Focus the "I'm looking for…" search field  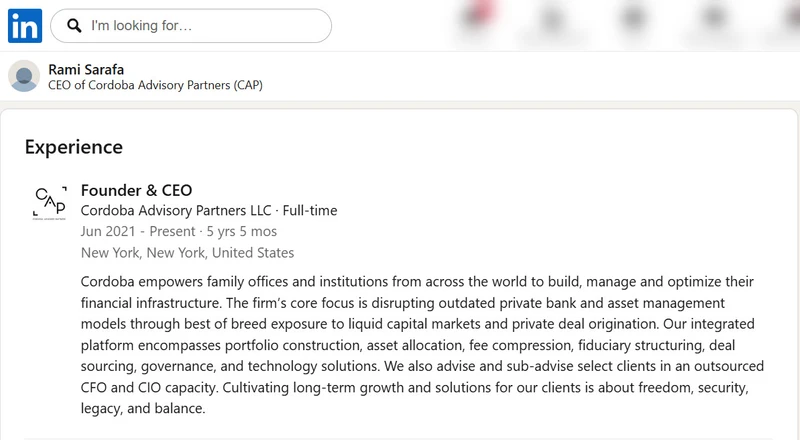click(x=191, y=26)
